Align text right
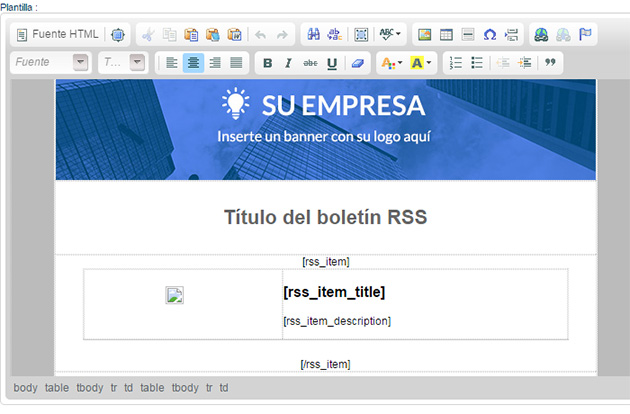This screenshot has width=630, height=414. point(215,63)
